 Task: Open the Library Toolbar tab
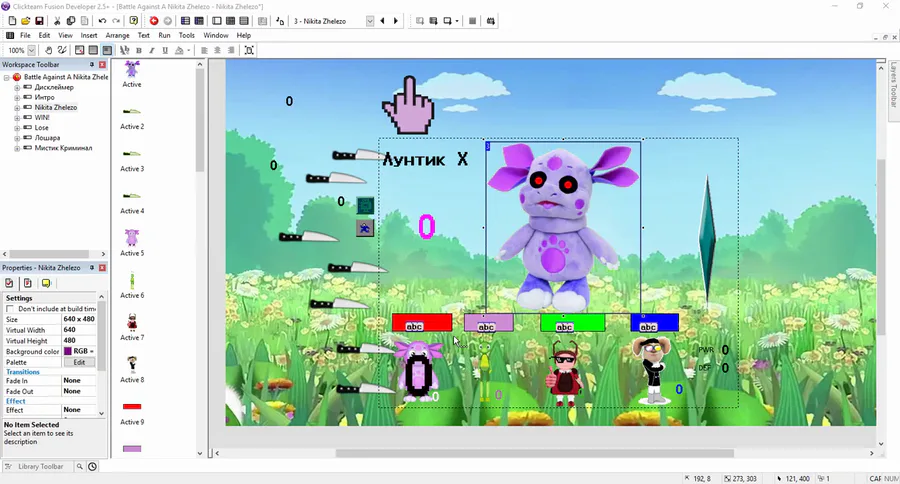pyautogui.click(x=40, y=466)
